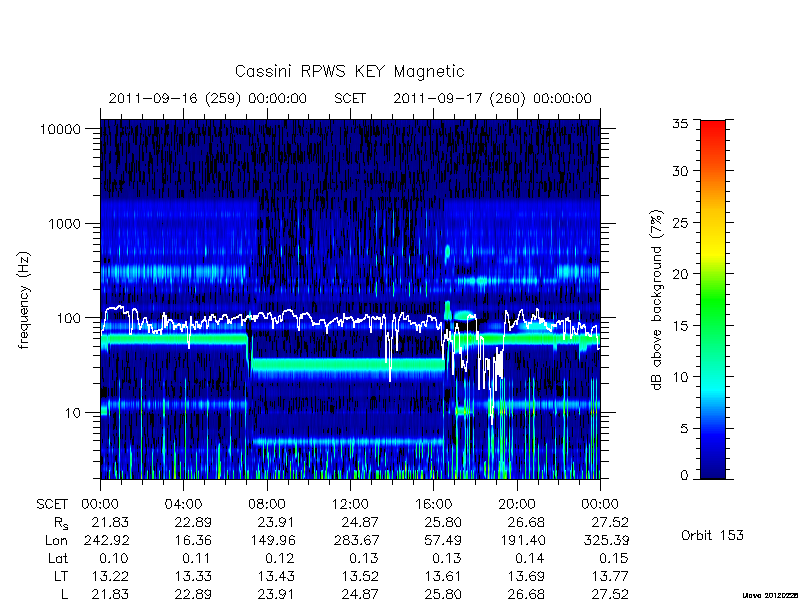The height and width of the screenshot is (600, 800).
Task: Click the Lon value 57.49
Action: coord(443,540)
